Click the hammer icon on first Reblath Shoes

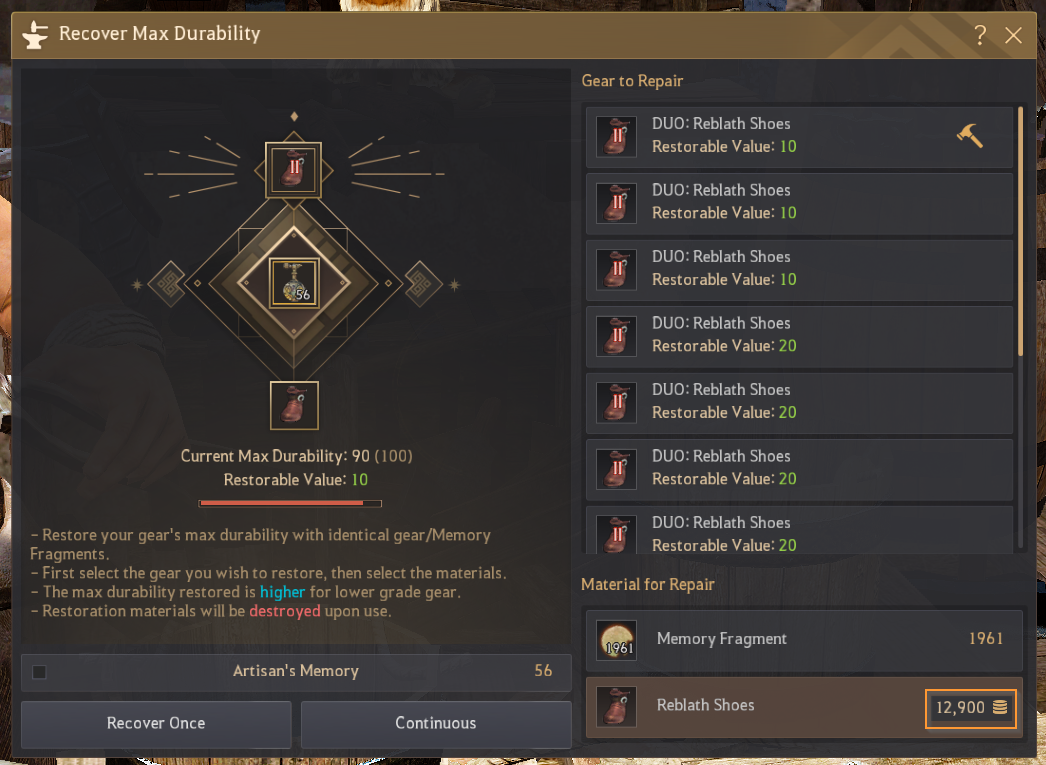click(x=969, y=136)
